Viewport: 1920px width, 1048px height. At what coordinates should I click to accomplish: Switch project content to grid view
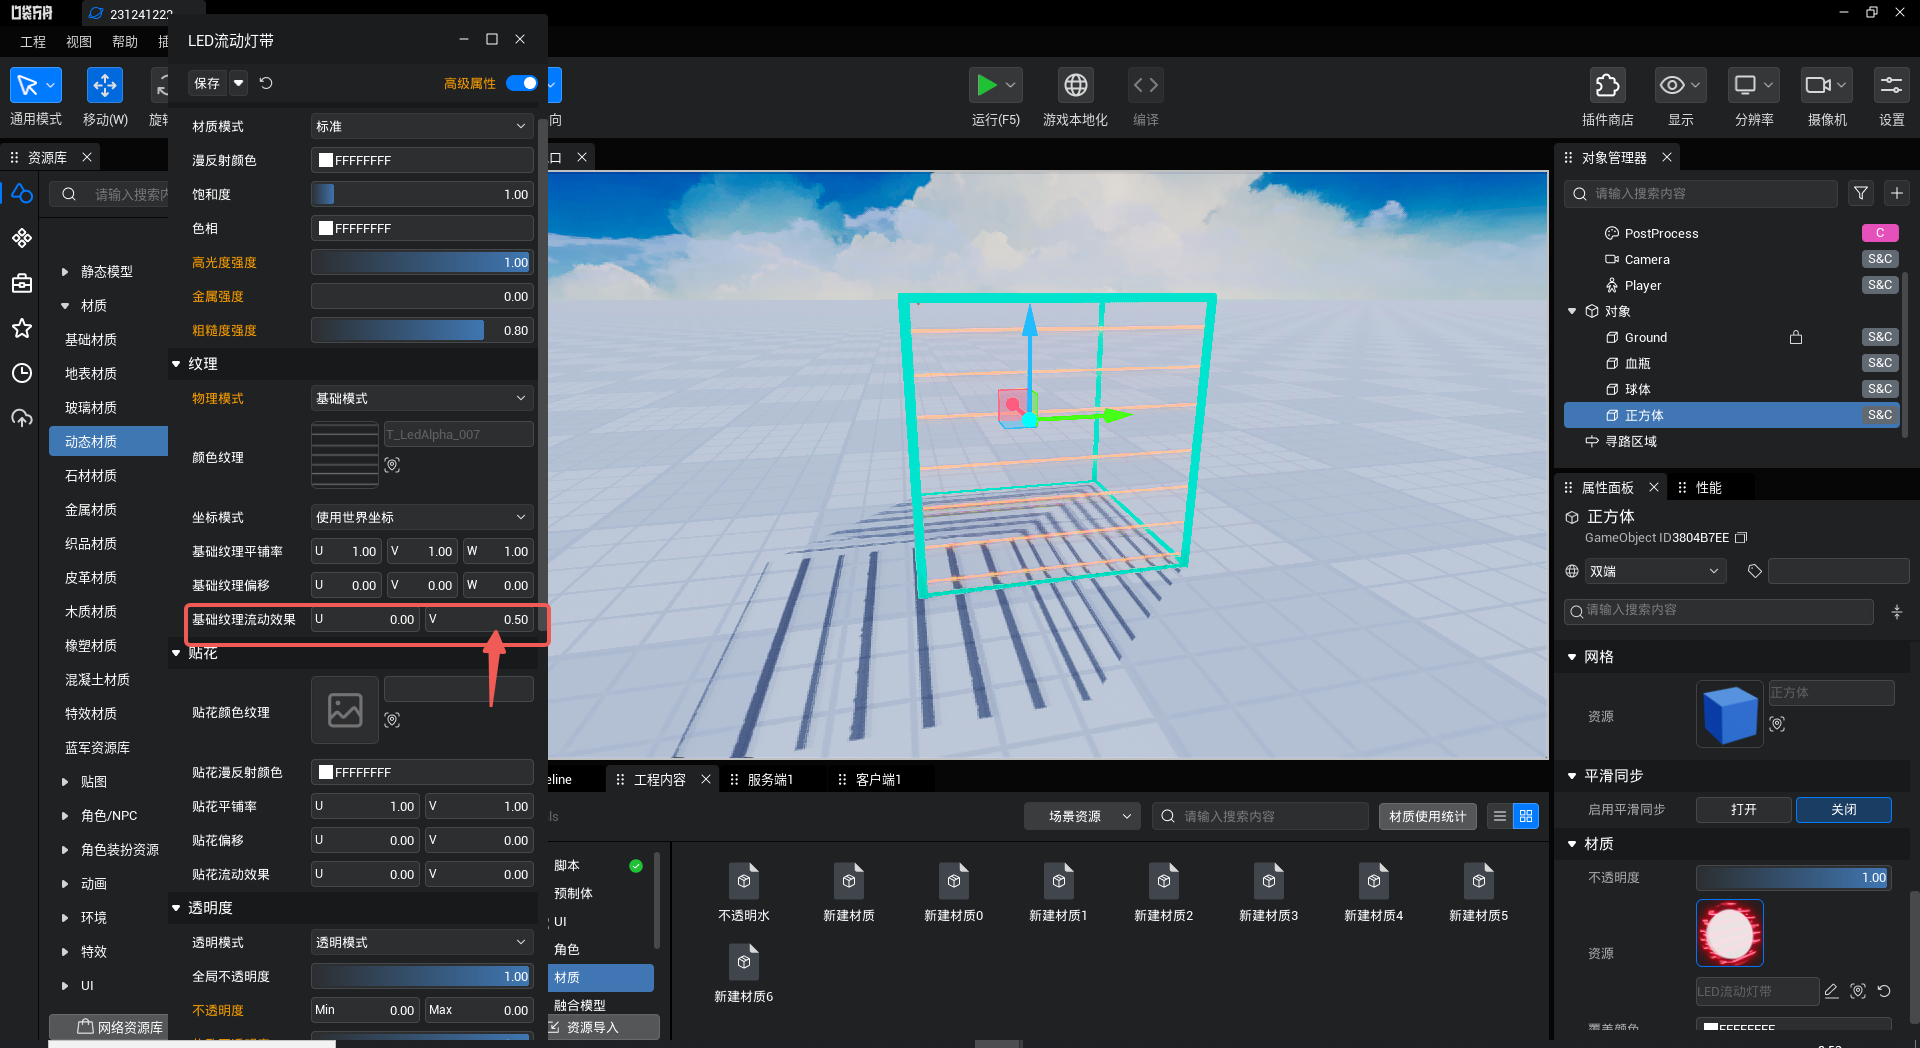pos(1526,816)
